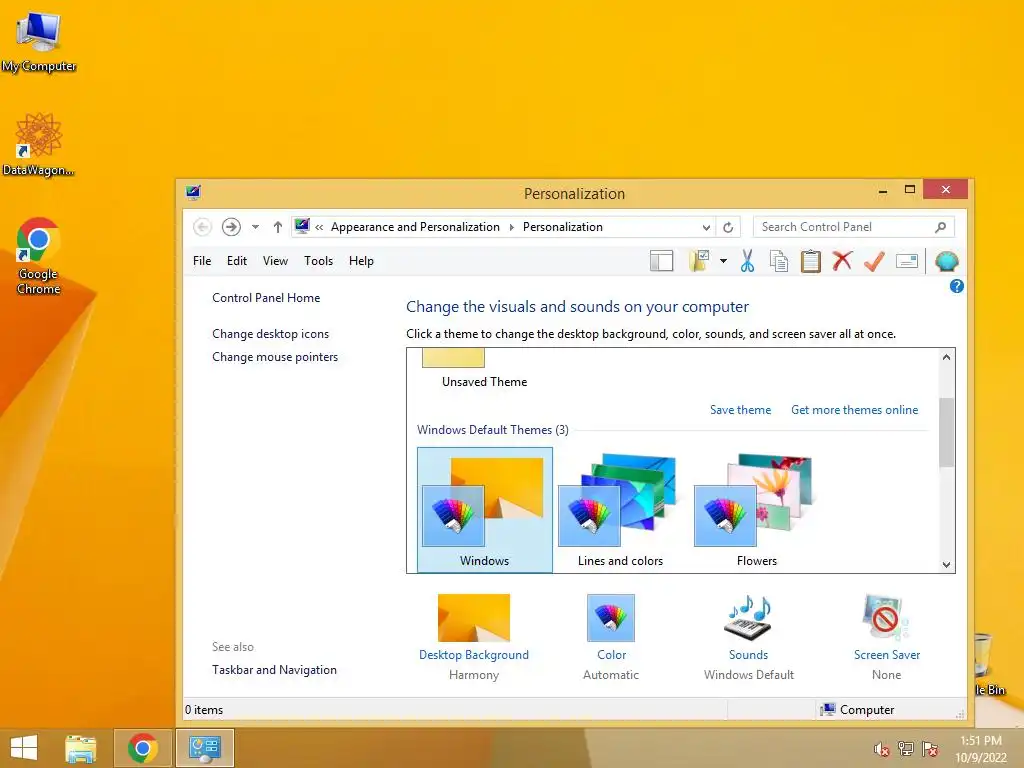The width and height of the screenshot is (1024, 768).
Task: Click Control Panel taskbar button
Action: pos(205,748)
